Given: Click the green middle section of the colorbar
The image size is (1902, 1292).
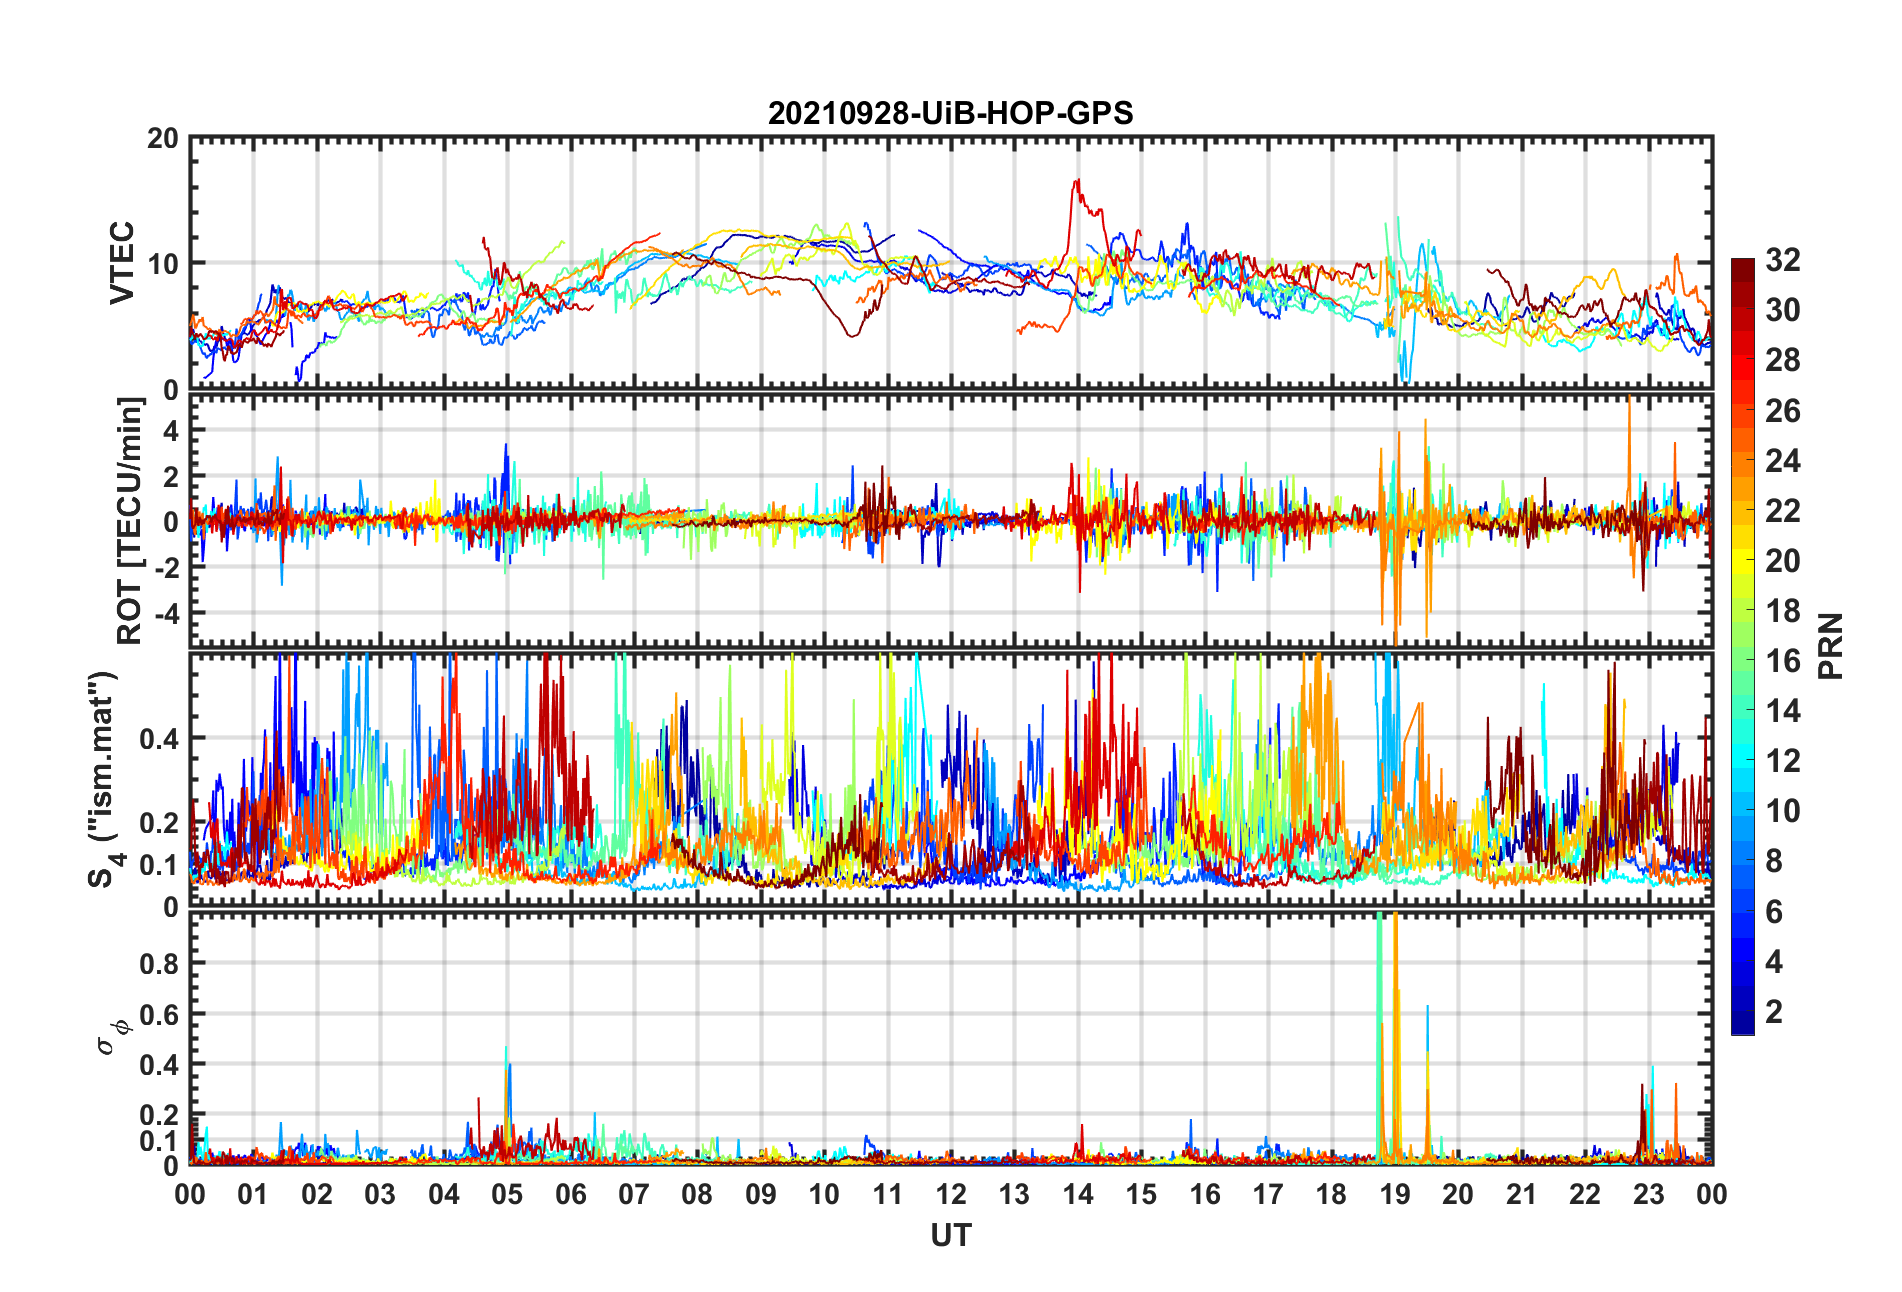Looking at the screenshot, I should click(x=1742, y=660).
